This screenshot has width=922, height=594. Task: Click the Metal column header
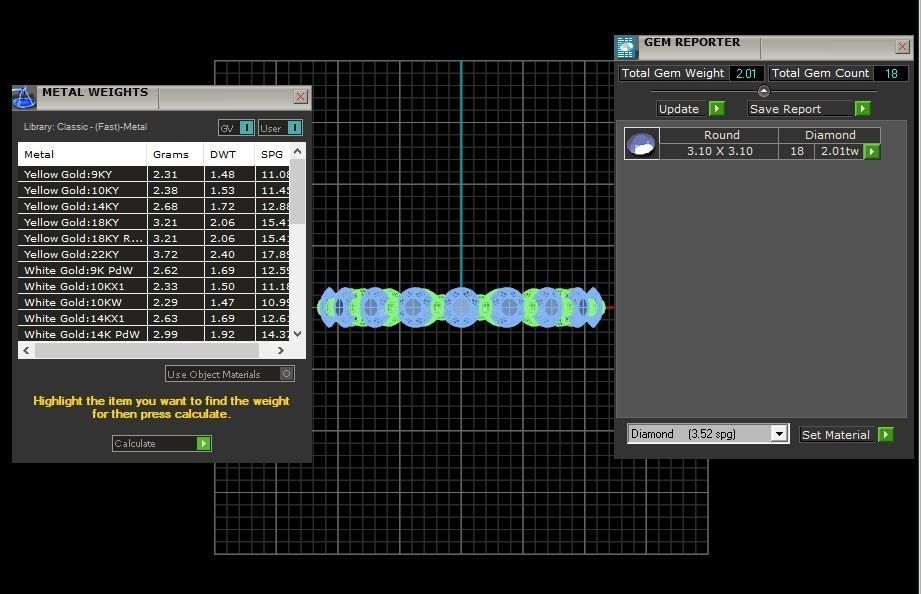coord(82,154)
